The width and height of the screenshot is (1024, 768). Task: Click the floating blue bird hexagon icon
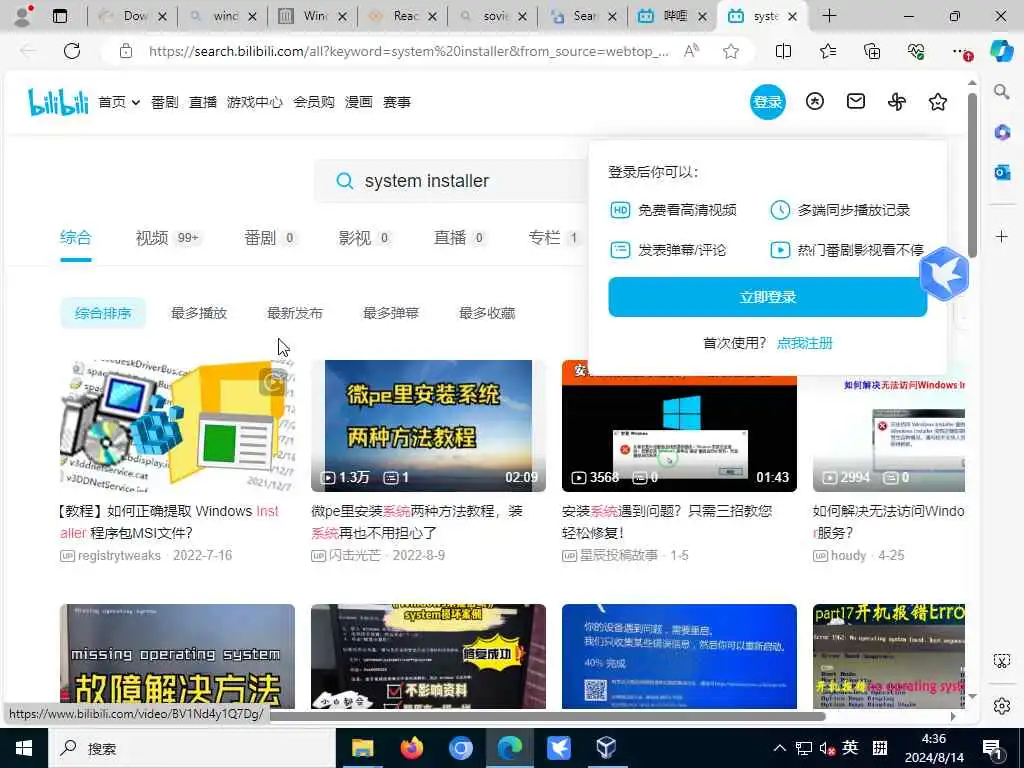click(944, 274)
